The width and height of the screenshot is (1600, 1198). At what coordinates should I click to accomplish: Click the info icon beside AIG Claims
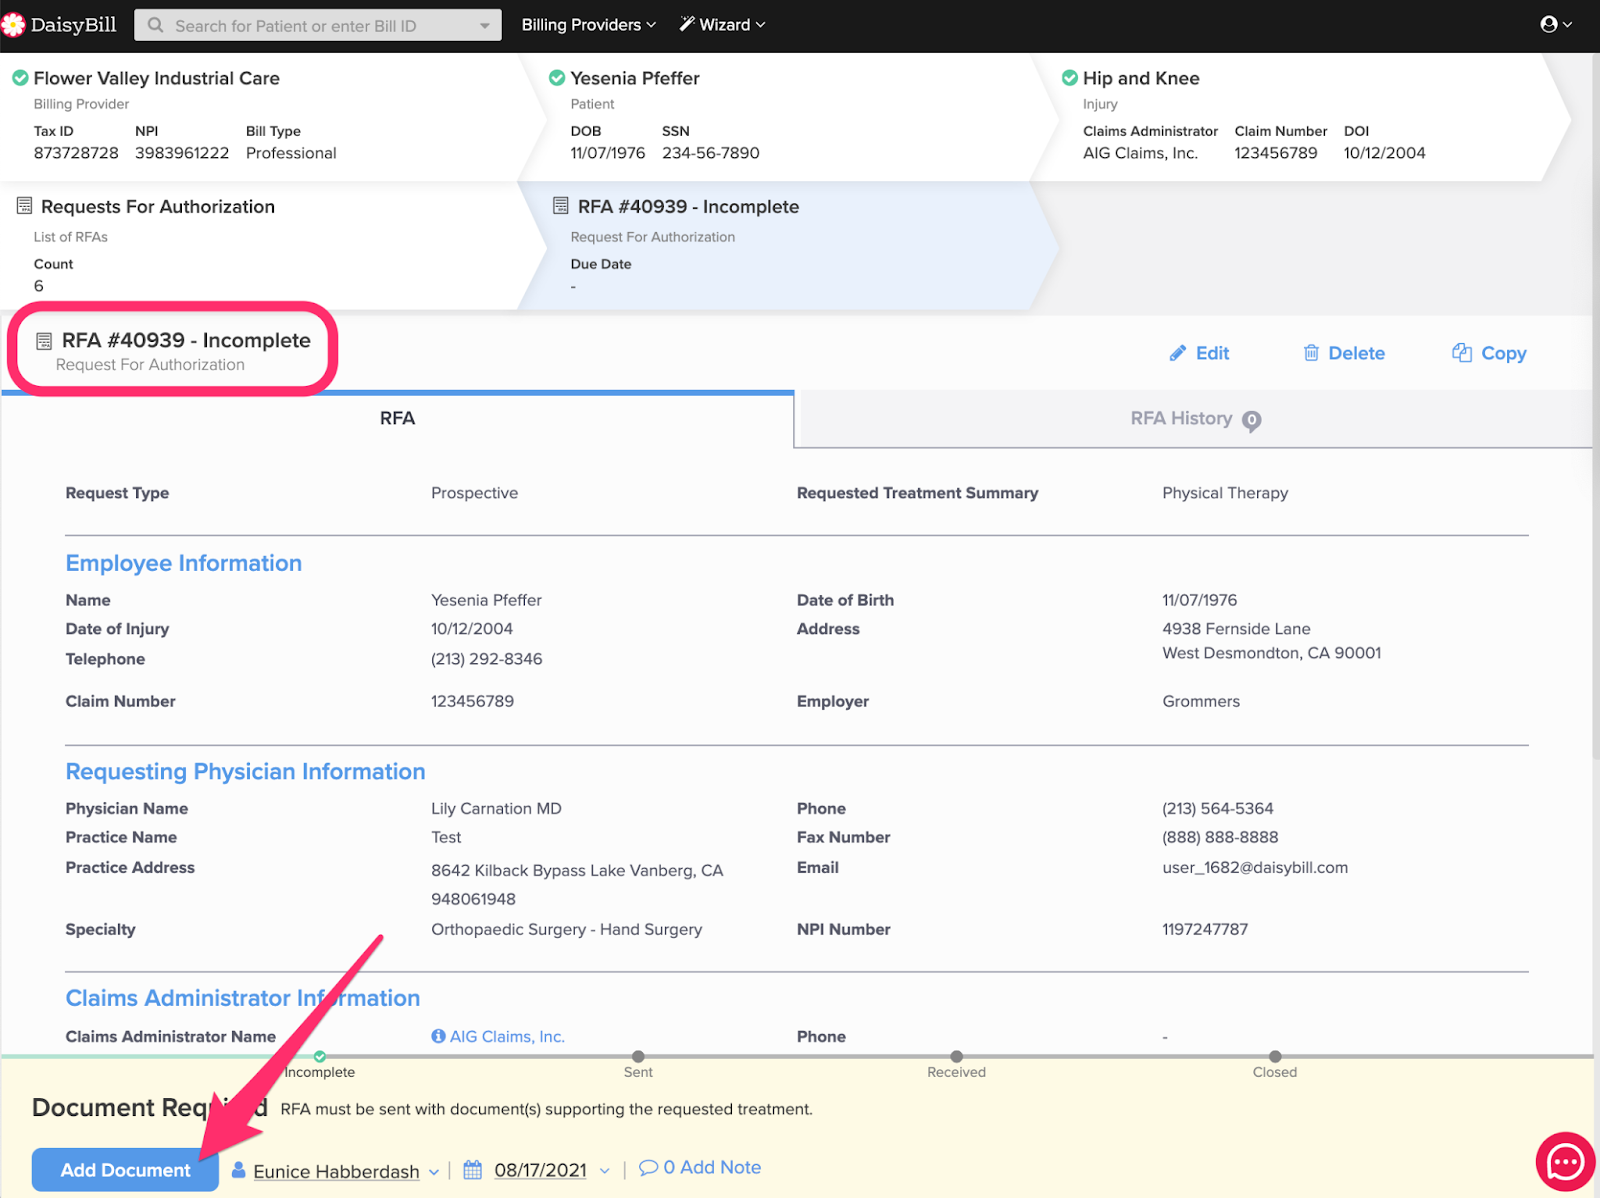pyautogui.click(x=438, y=1037)
